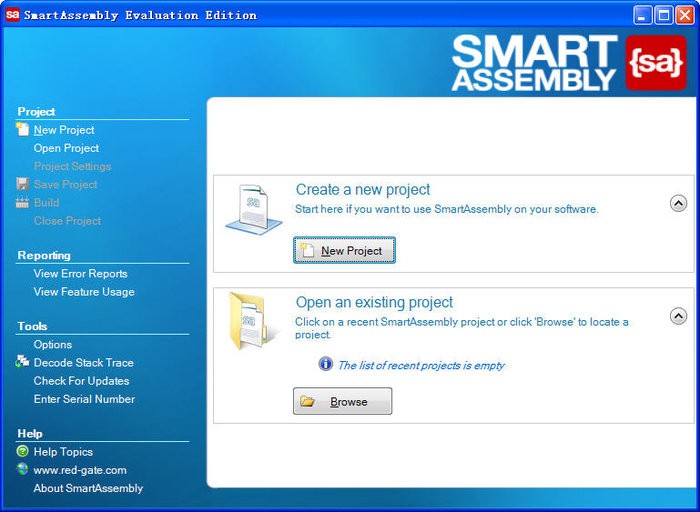Collapse the Create a new project section
Screen dimensions: 700x512
pyautogui.click(x=677, y=203)
